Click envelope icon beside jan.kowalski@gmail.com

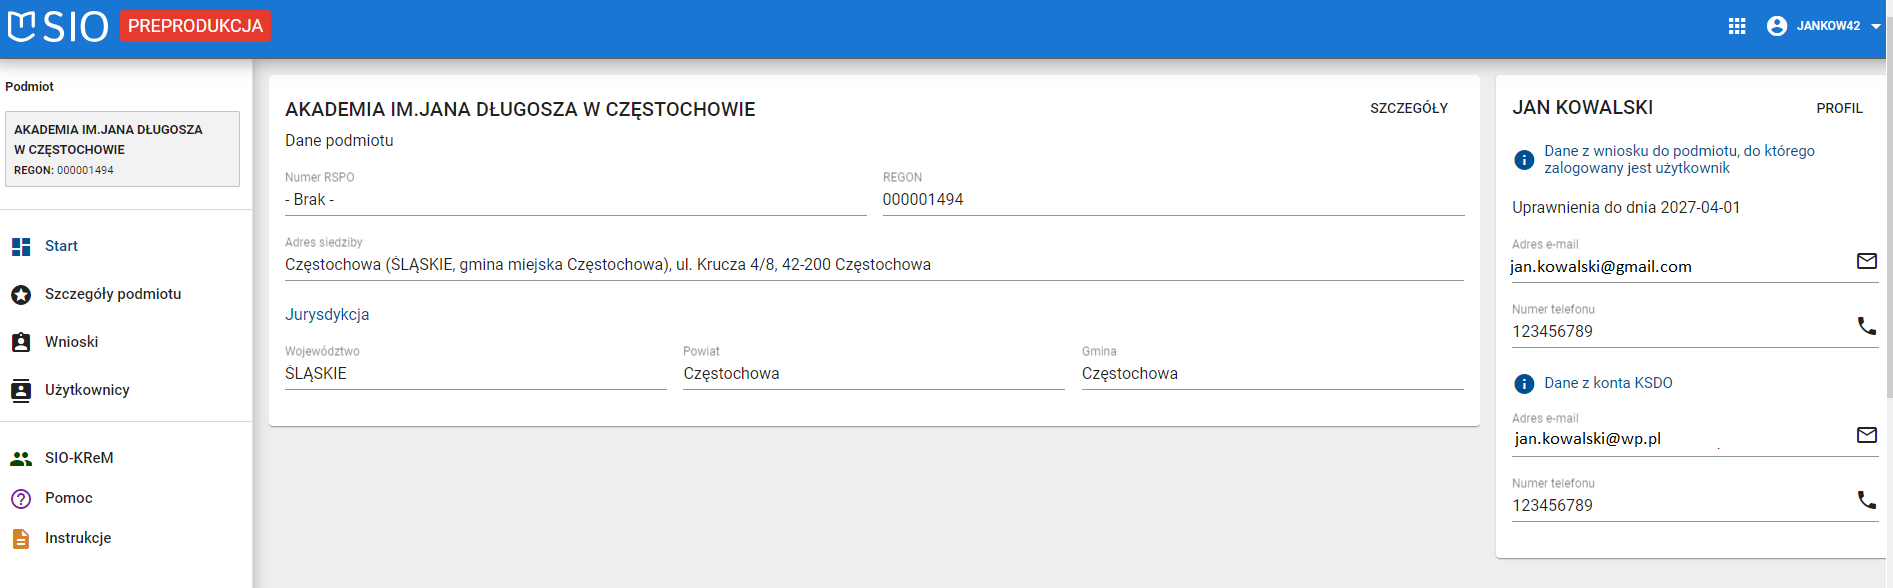[x=1866, y=261]
